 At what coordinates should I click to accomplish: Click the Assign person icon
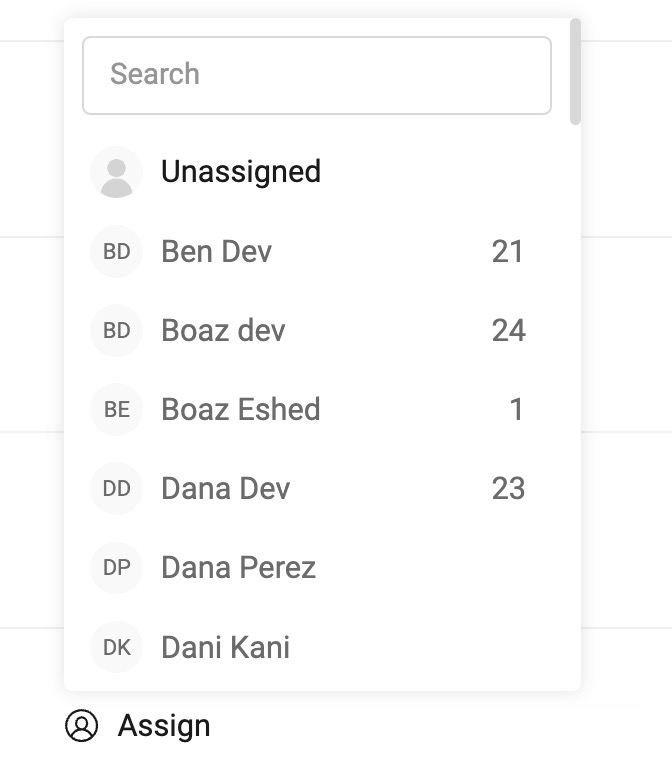point(81,725)
